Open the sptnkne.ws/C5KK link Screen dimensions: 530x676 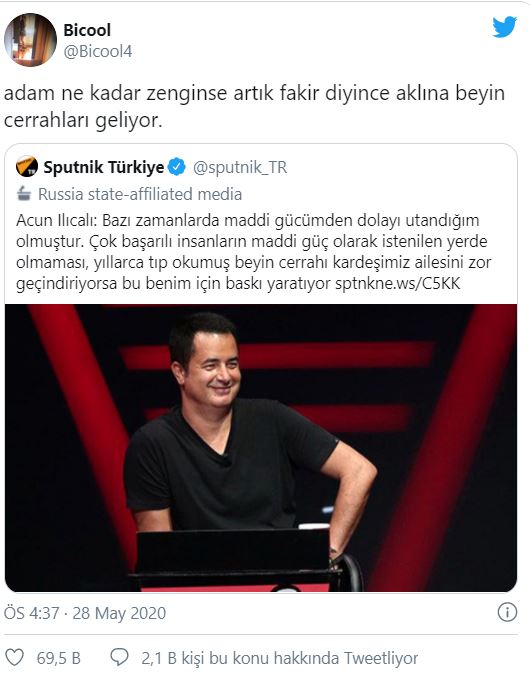coord(398,283)
